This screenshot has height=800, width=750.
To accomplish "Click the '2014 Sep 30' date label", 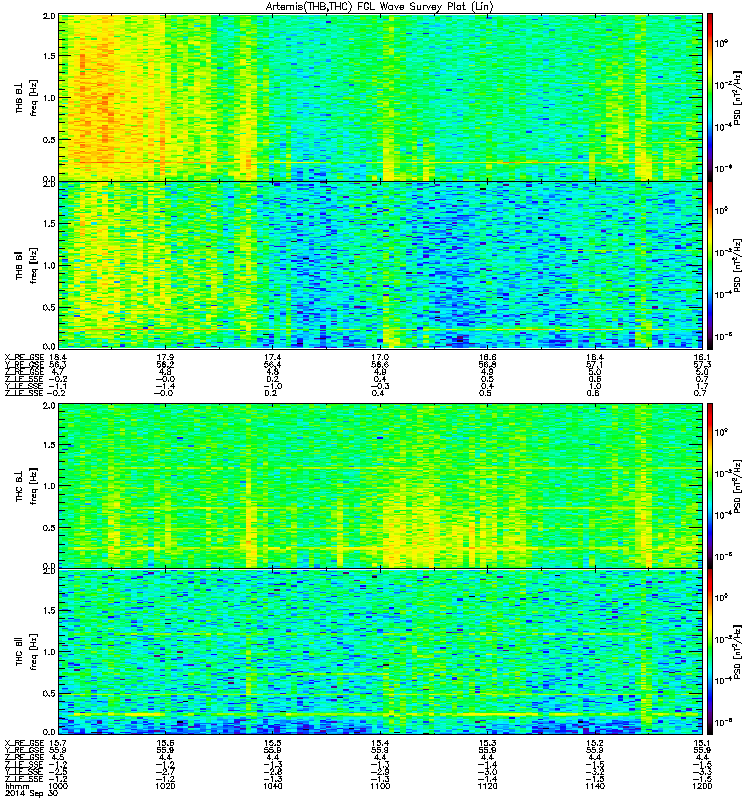I will pos(31,794).
